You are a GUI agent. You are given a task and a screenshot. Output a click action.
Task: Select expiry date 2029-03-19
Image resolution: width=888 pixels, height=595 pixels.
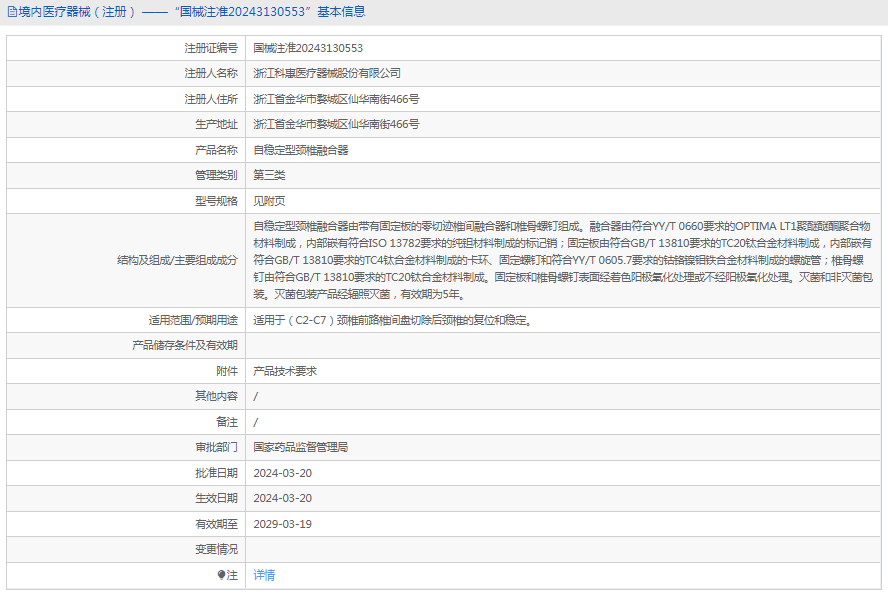tap(283, 524)
